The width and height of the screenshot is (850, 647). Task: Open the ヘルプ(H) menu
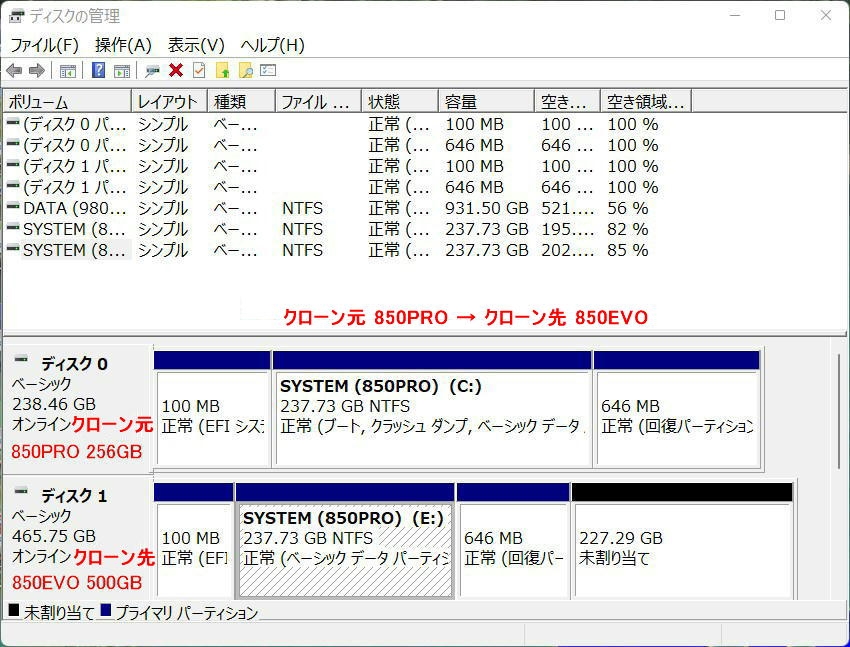tap(272, 45)
